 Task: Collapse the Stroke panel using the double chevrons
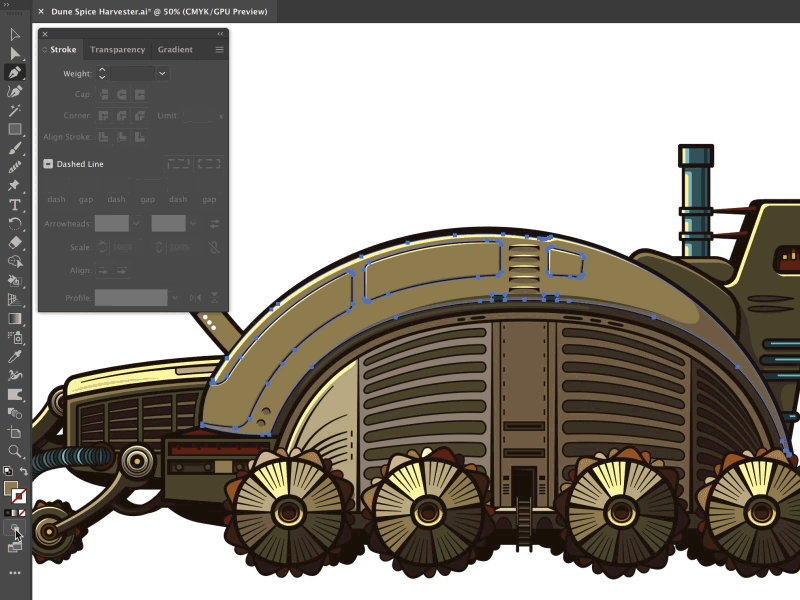[x=220, y=34]
